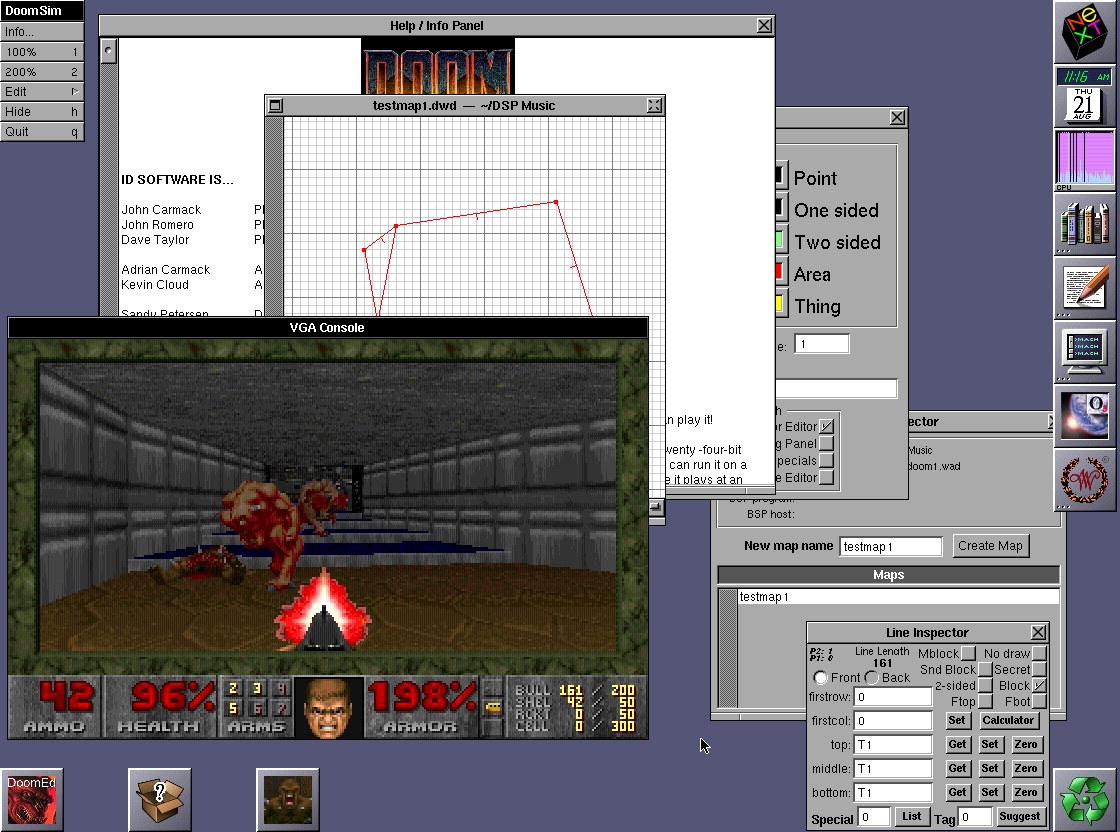Click the Special List button
This screenshot has width=1120, height=832.
point(911,816)
